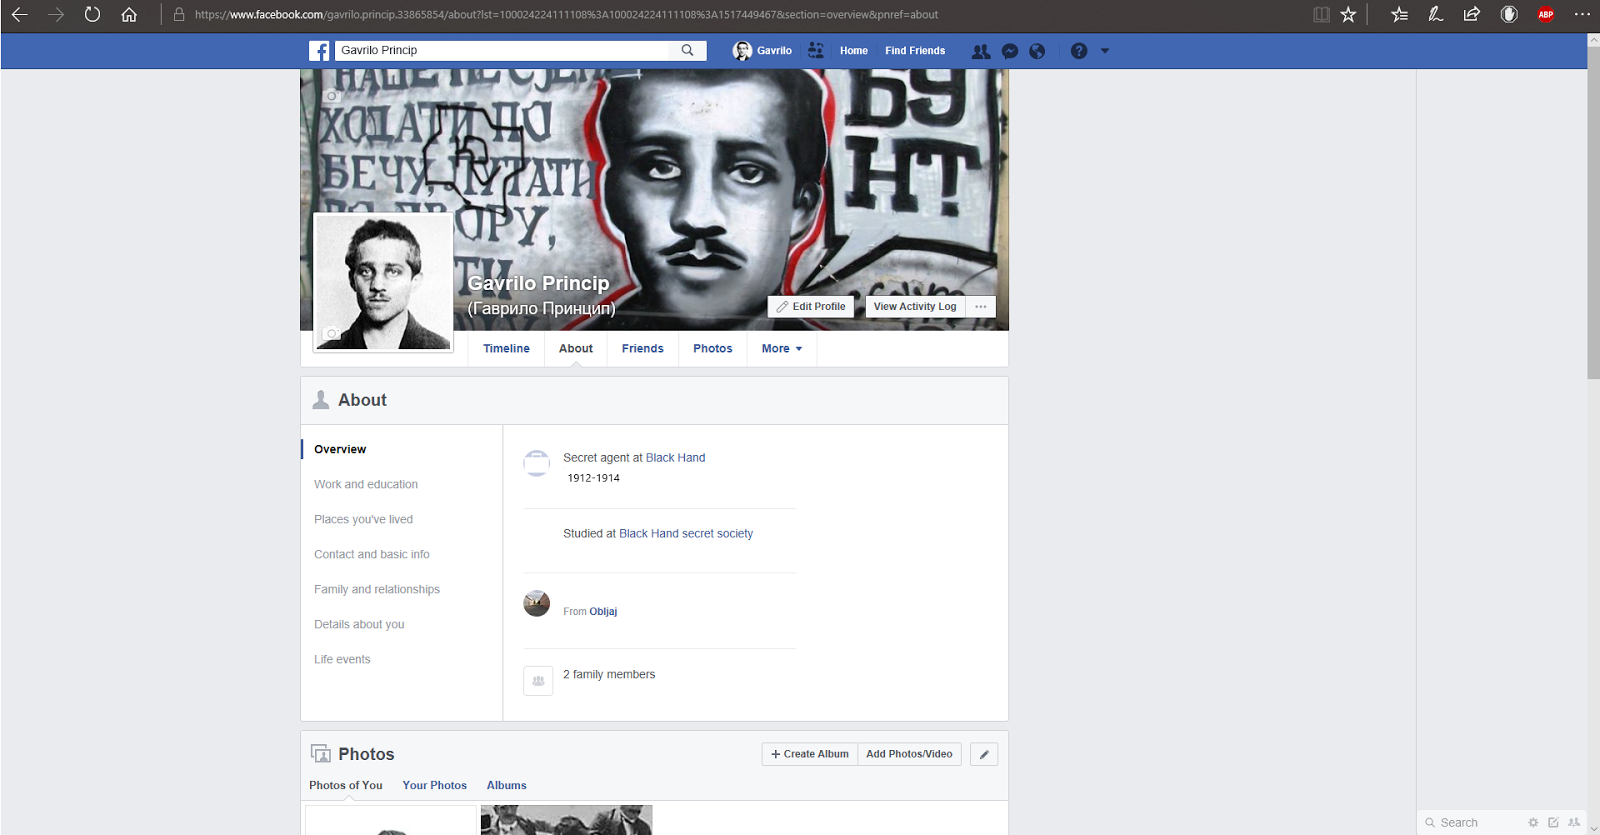This screenshot has width=1600, height=835.
Task: Switch to the Timeline tab
Action: pos(506,349)
